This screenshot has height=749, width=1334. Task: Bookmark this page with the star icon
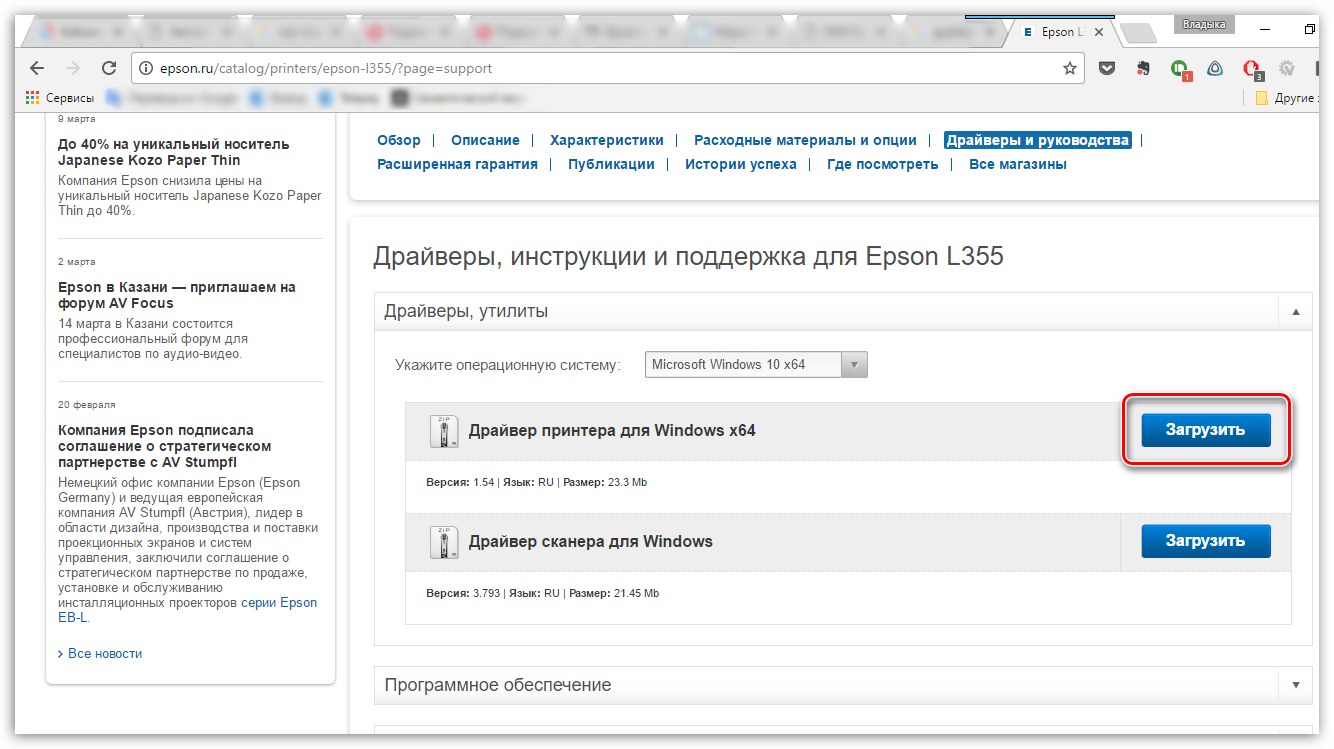coord(1069,69)
